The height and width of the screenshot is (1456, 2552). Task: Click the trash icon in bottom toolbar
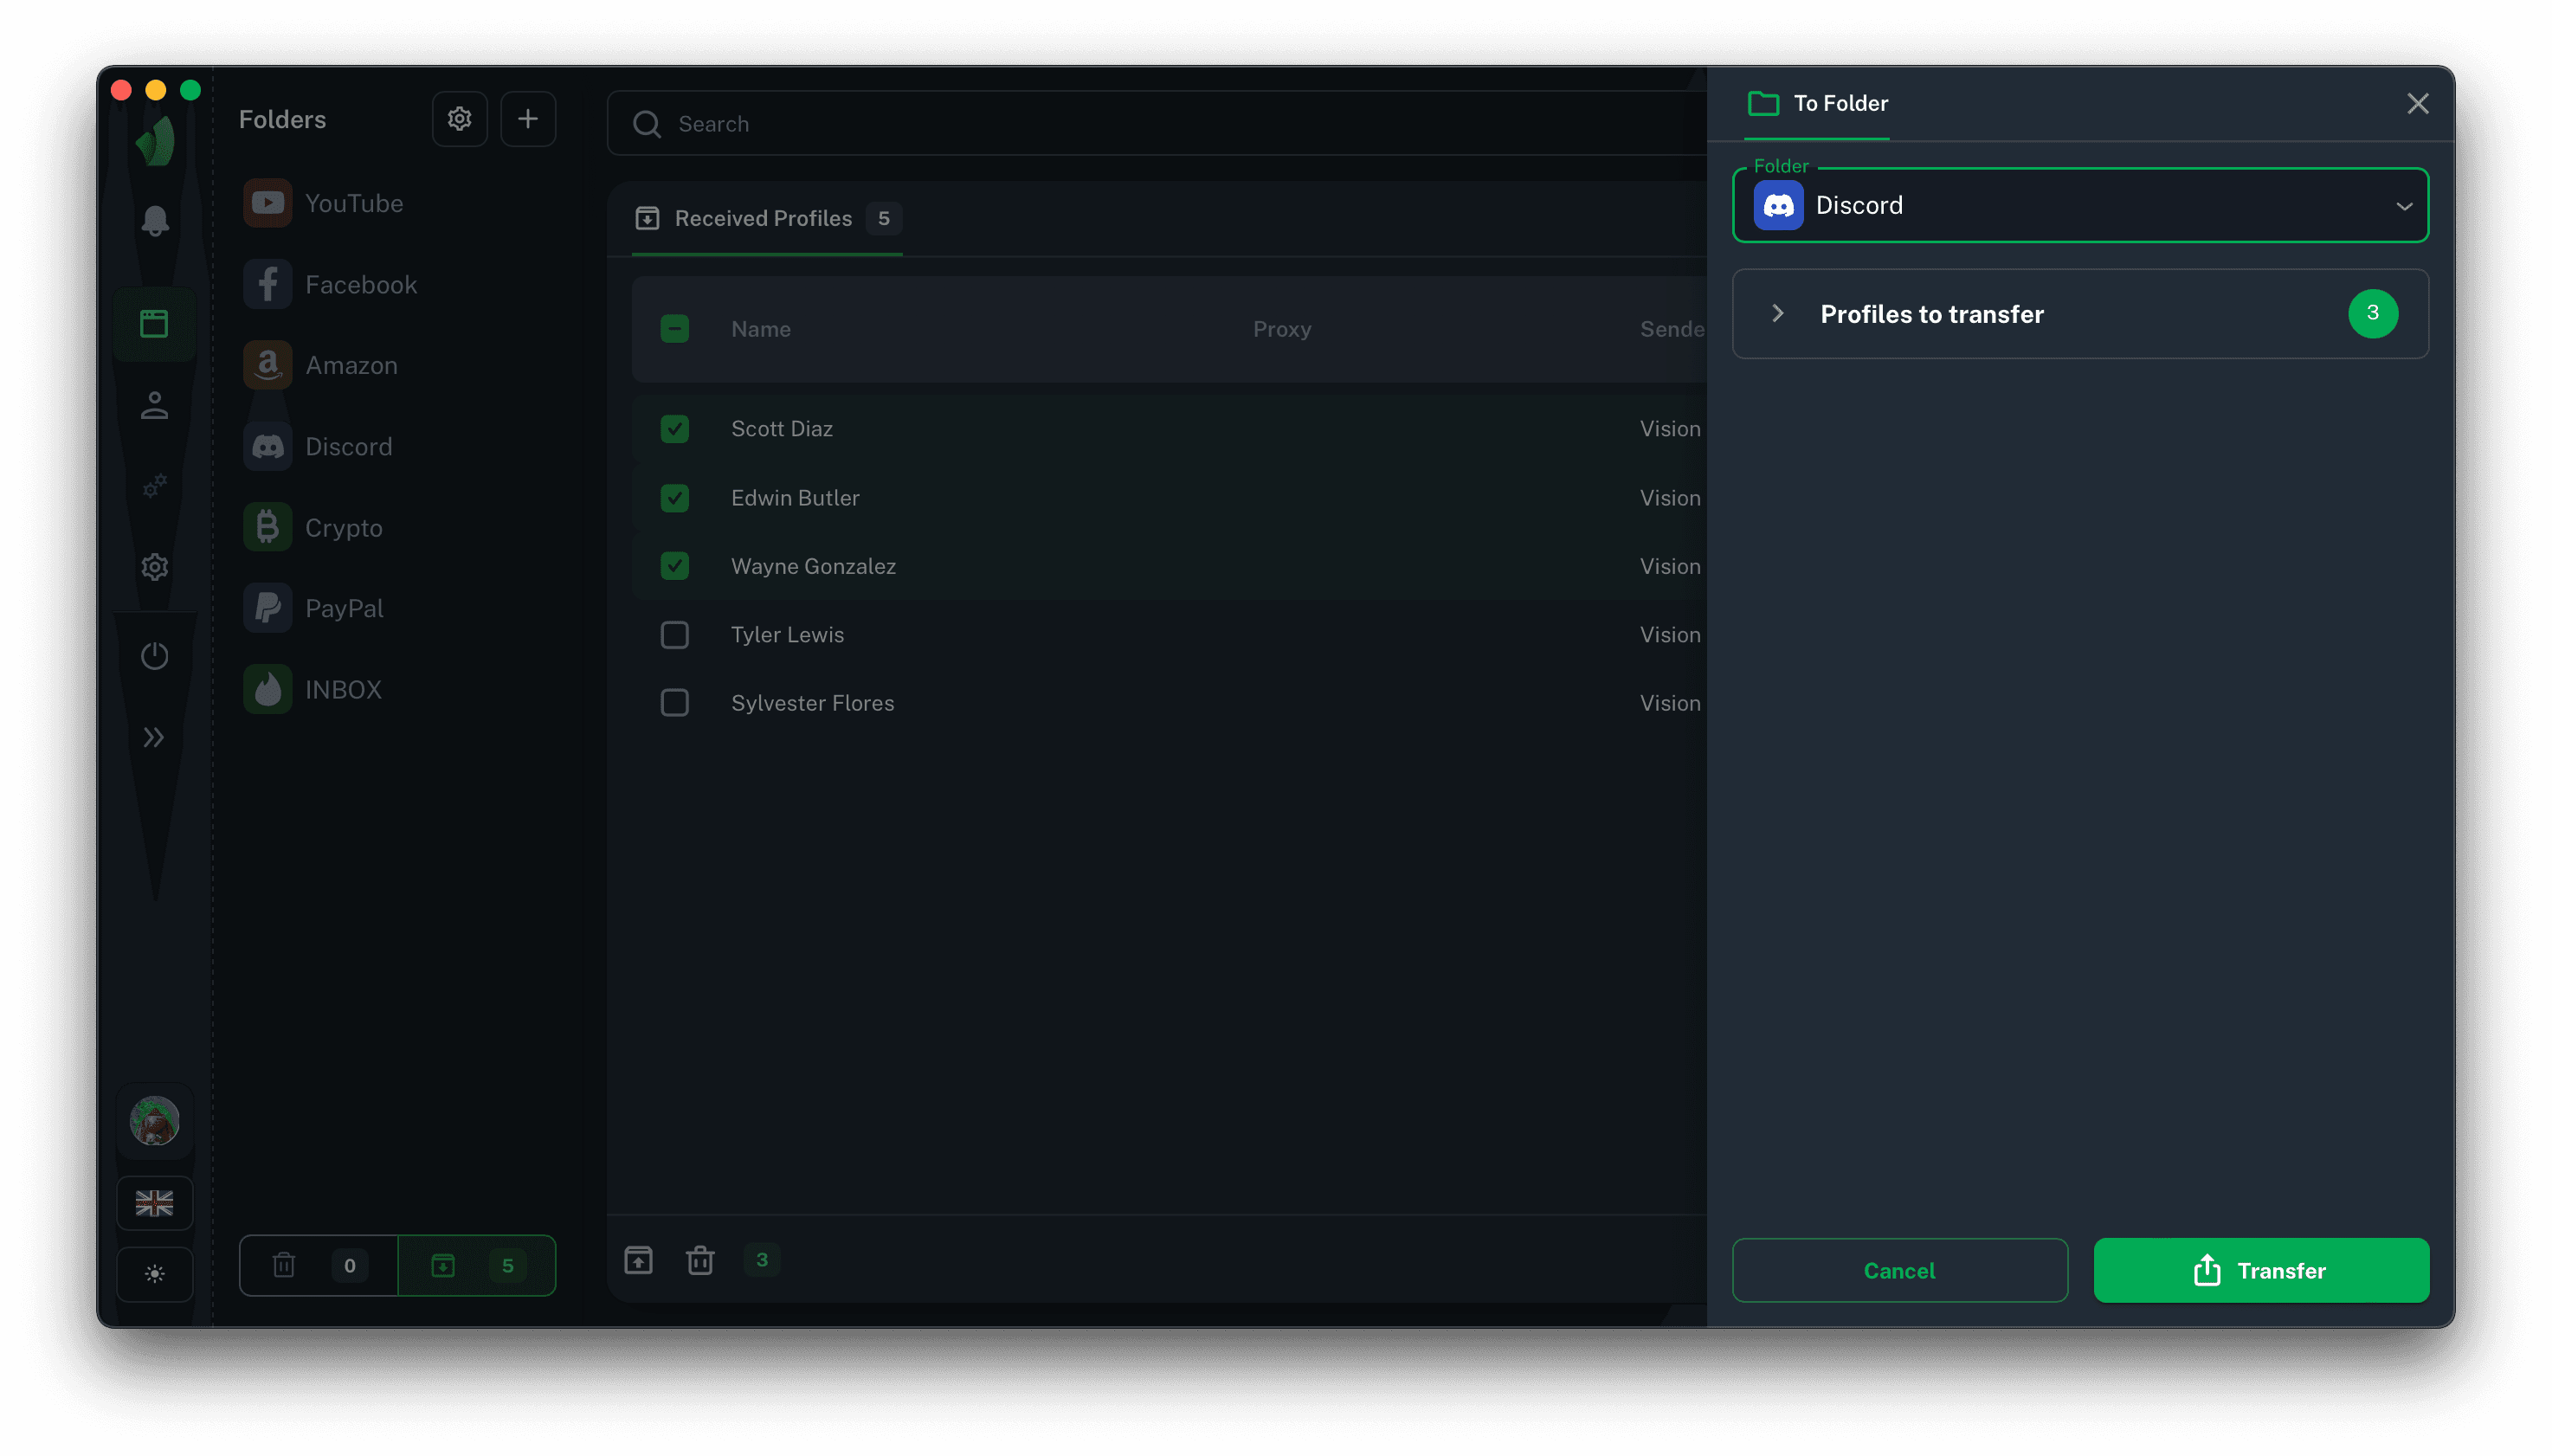tap(700, 1260)
